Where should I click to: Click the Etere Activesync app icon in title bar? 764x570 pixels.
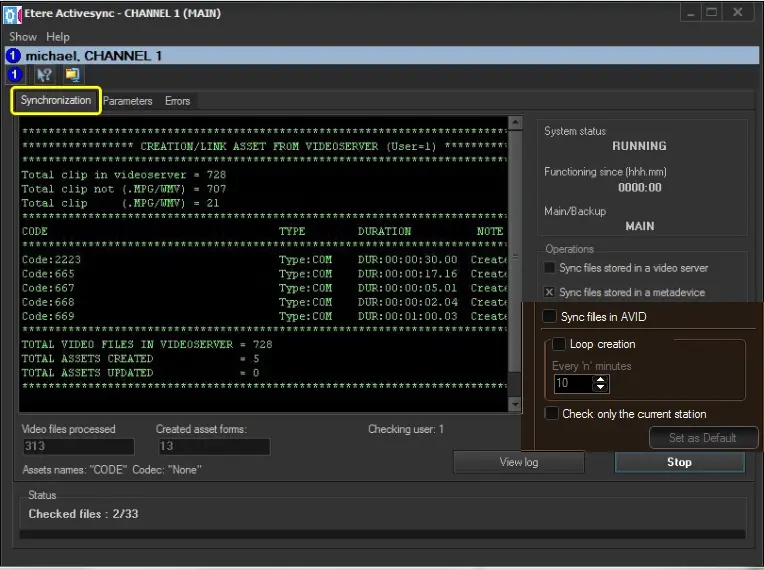coord(11,13)
